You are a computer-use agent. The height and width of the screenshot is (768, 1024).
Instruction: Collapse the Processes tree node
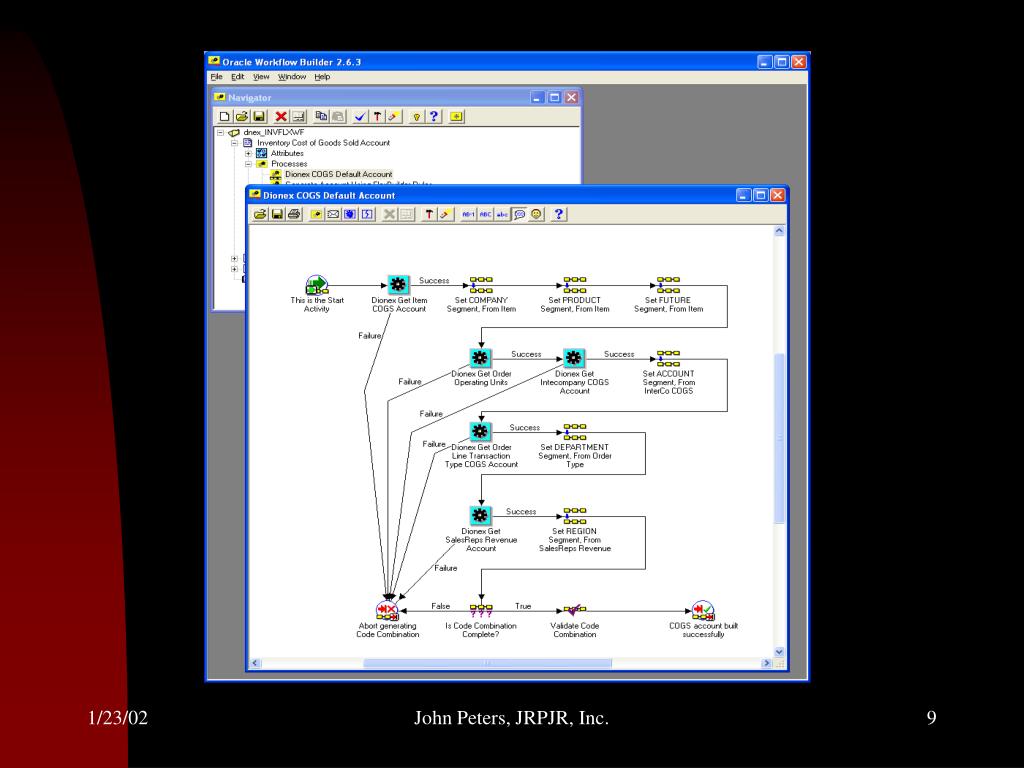tap(248, 164)
